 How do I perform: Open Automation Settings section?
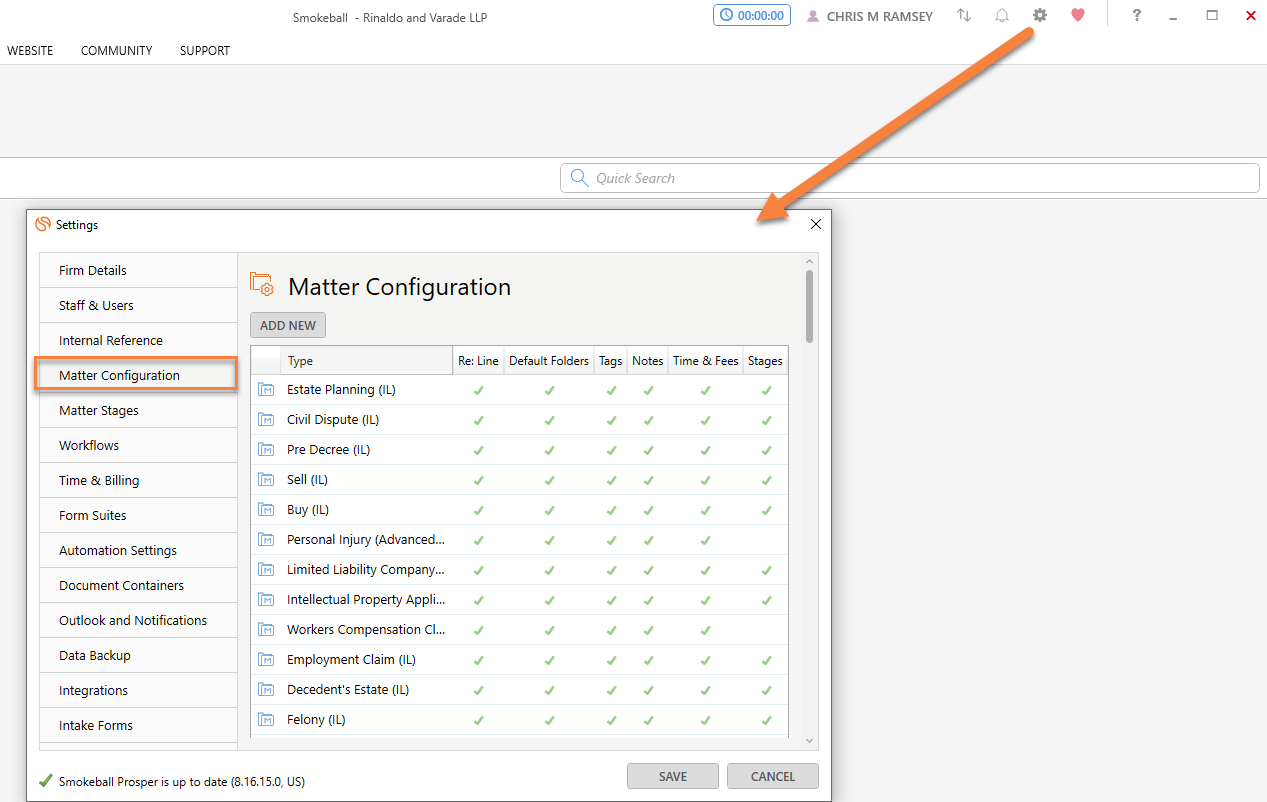pyautogui.click(x=138, y=551)
